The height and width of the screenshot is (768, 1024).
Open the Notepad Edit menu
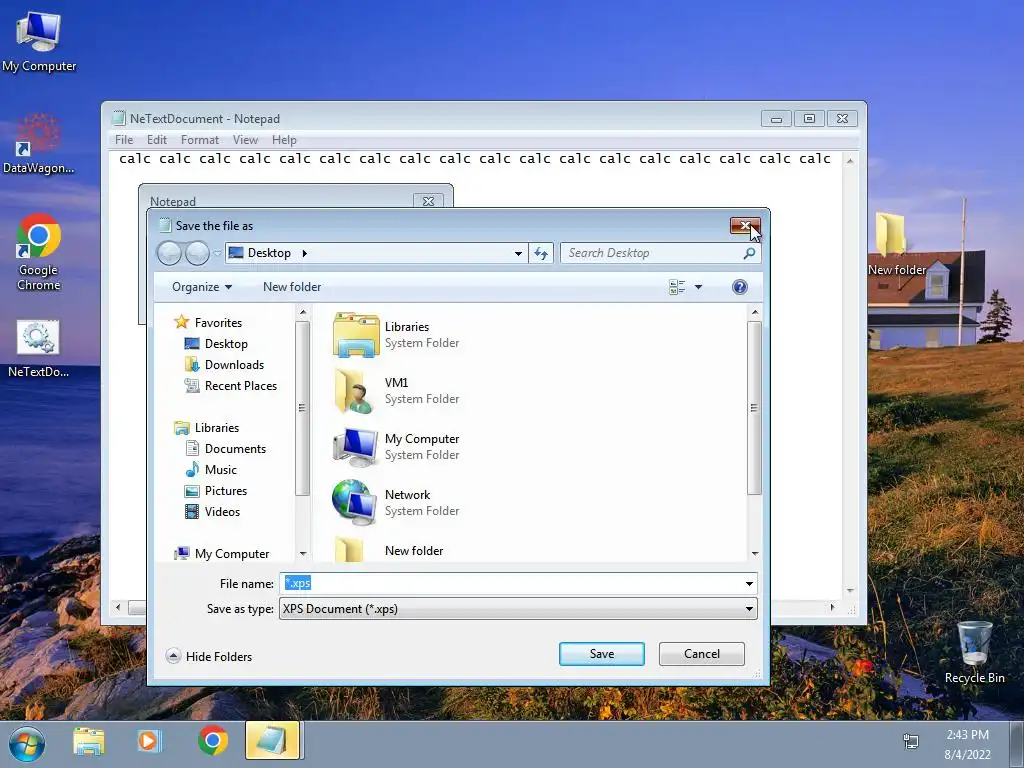(x=156, y=140)
